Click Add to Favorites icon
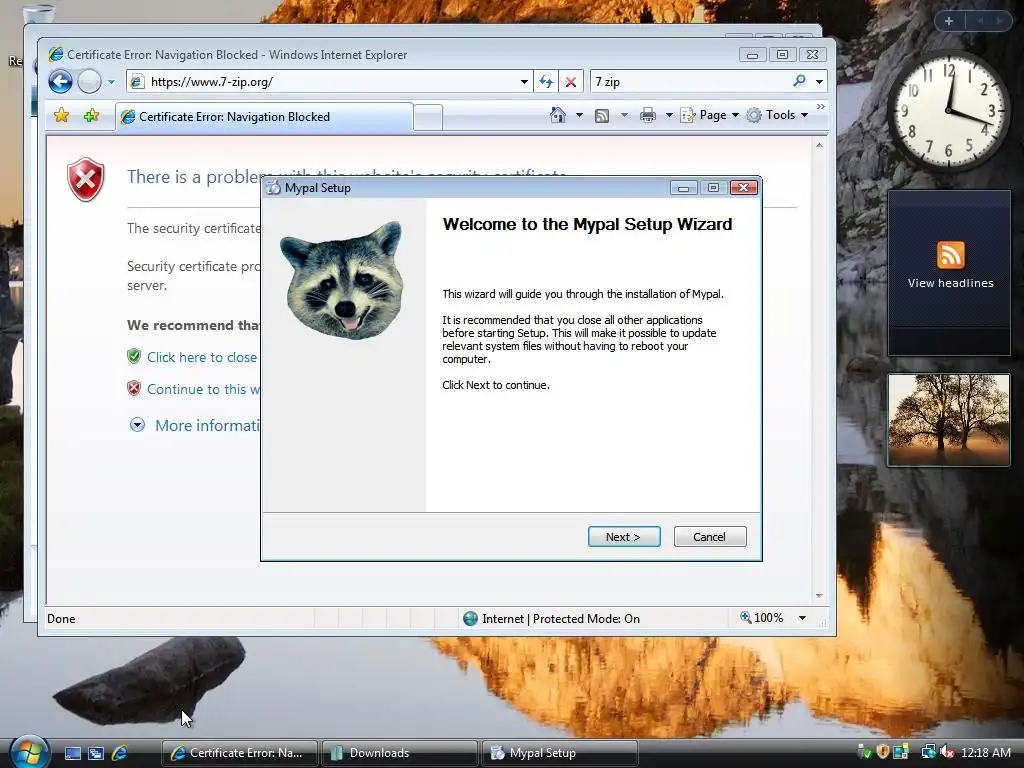1024x768 pixels. tap(91, 116)
